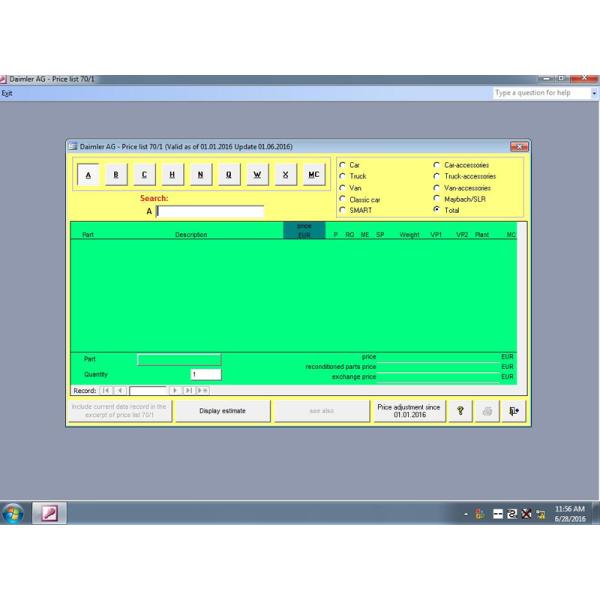Click the Search input field

point(210,212)
